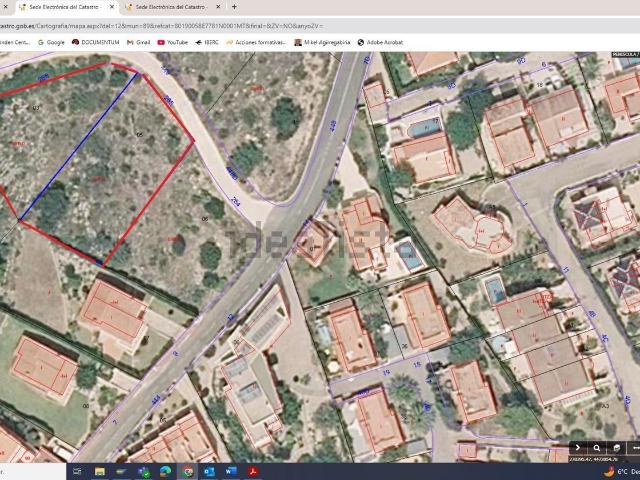Switch to the second Sede Electrónica del Catastro tab

coord(166,7)
